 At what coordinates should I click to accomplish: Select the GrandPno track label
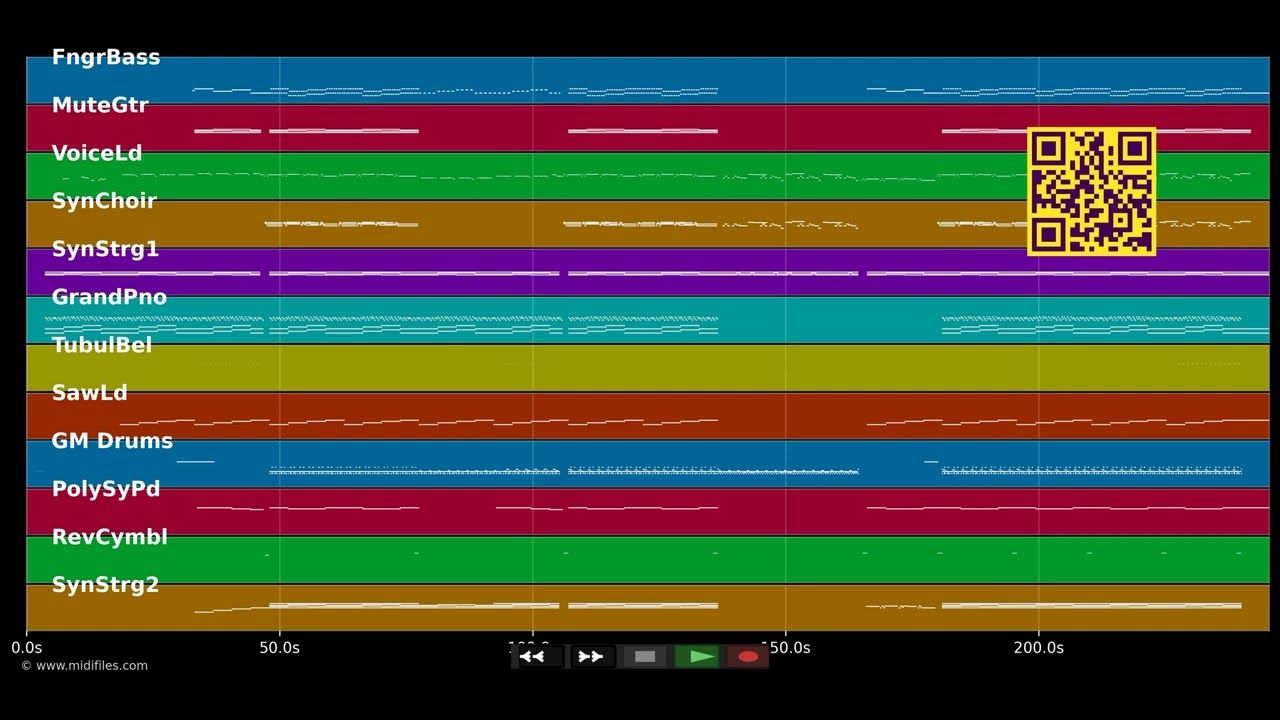[109, 297]
